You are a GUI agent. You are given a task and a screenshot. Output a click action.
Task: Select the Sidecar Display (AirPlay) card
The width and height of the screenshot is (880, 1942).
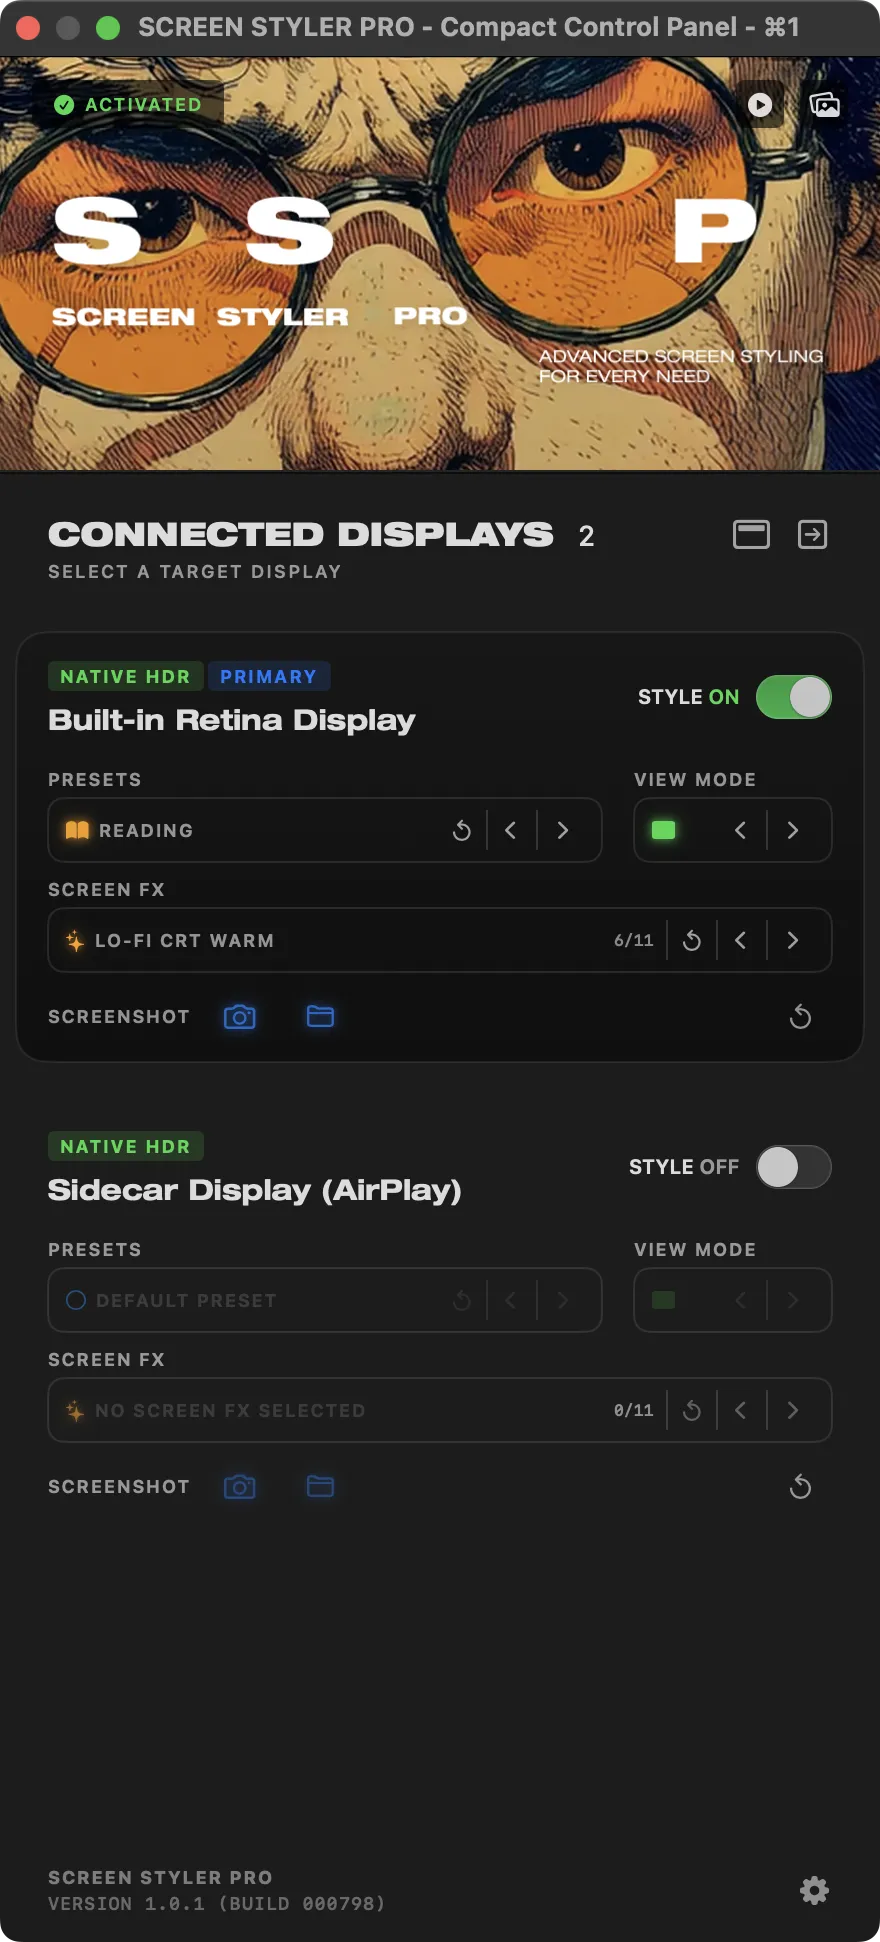(255, 1190)
